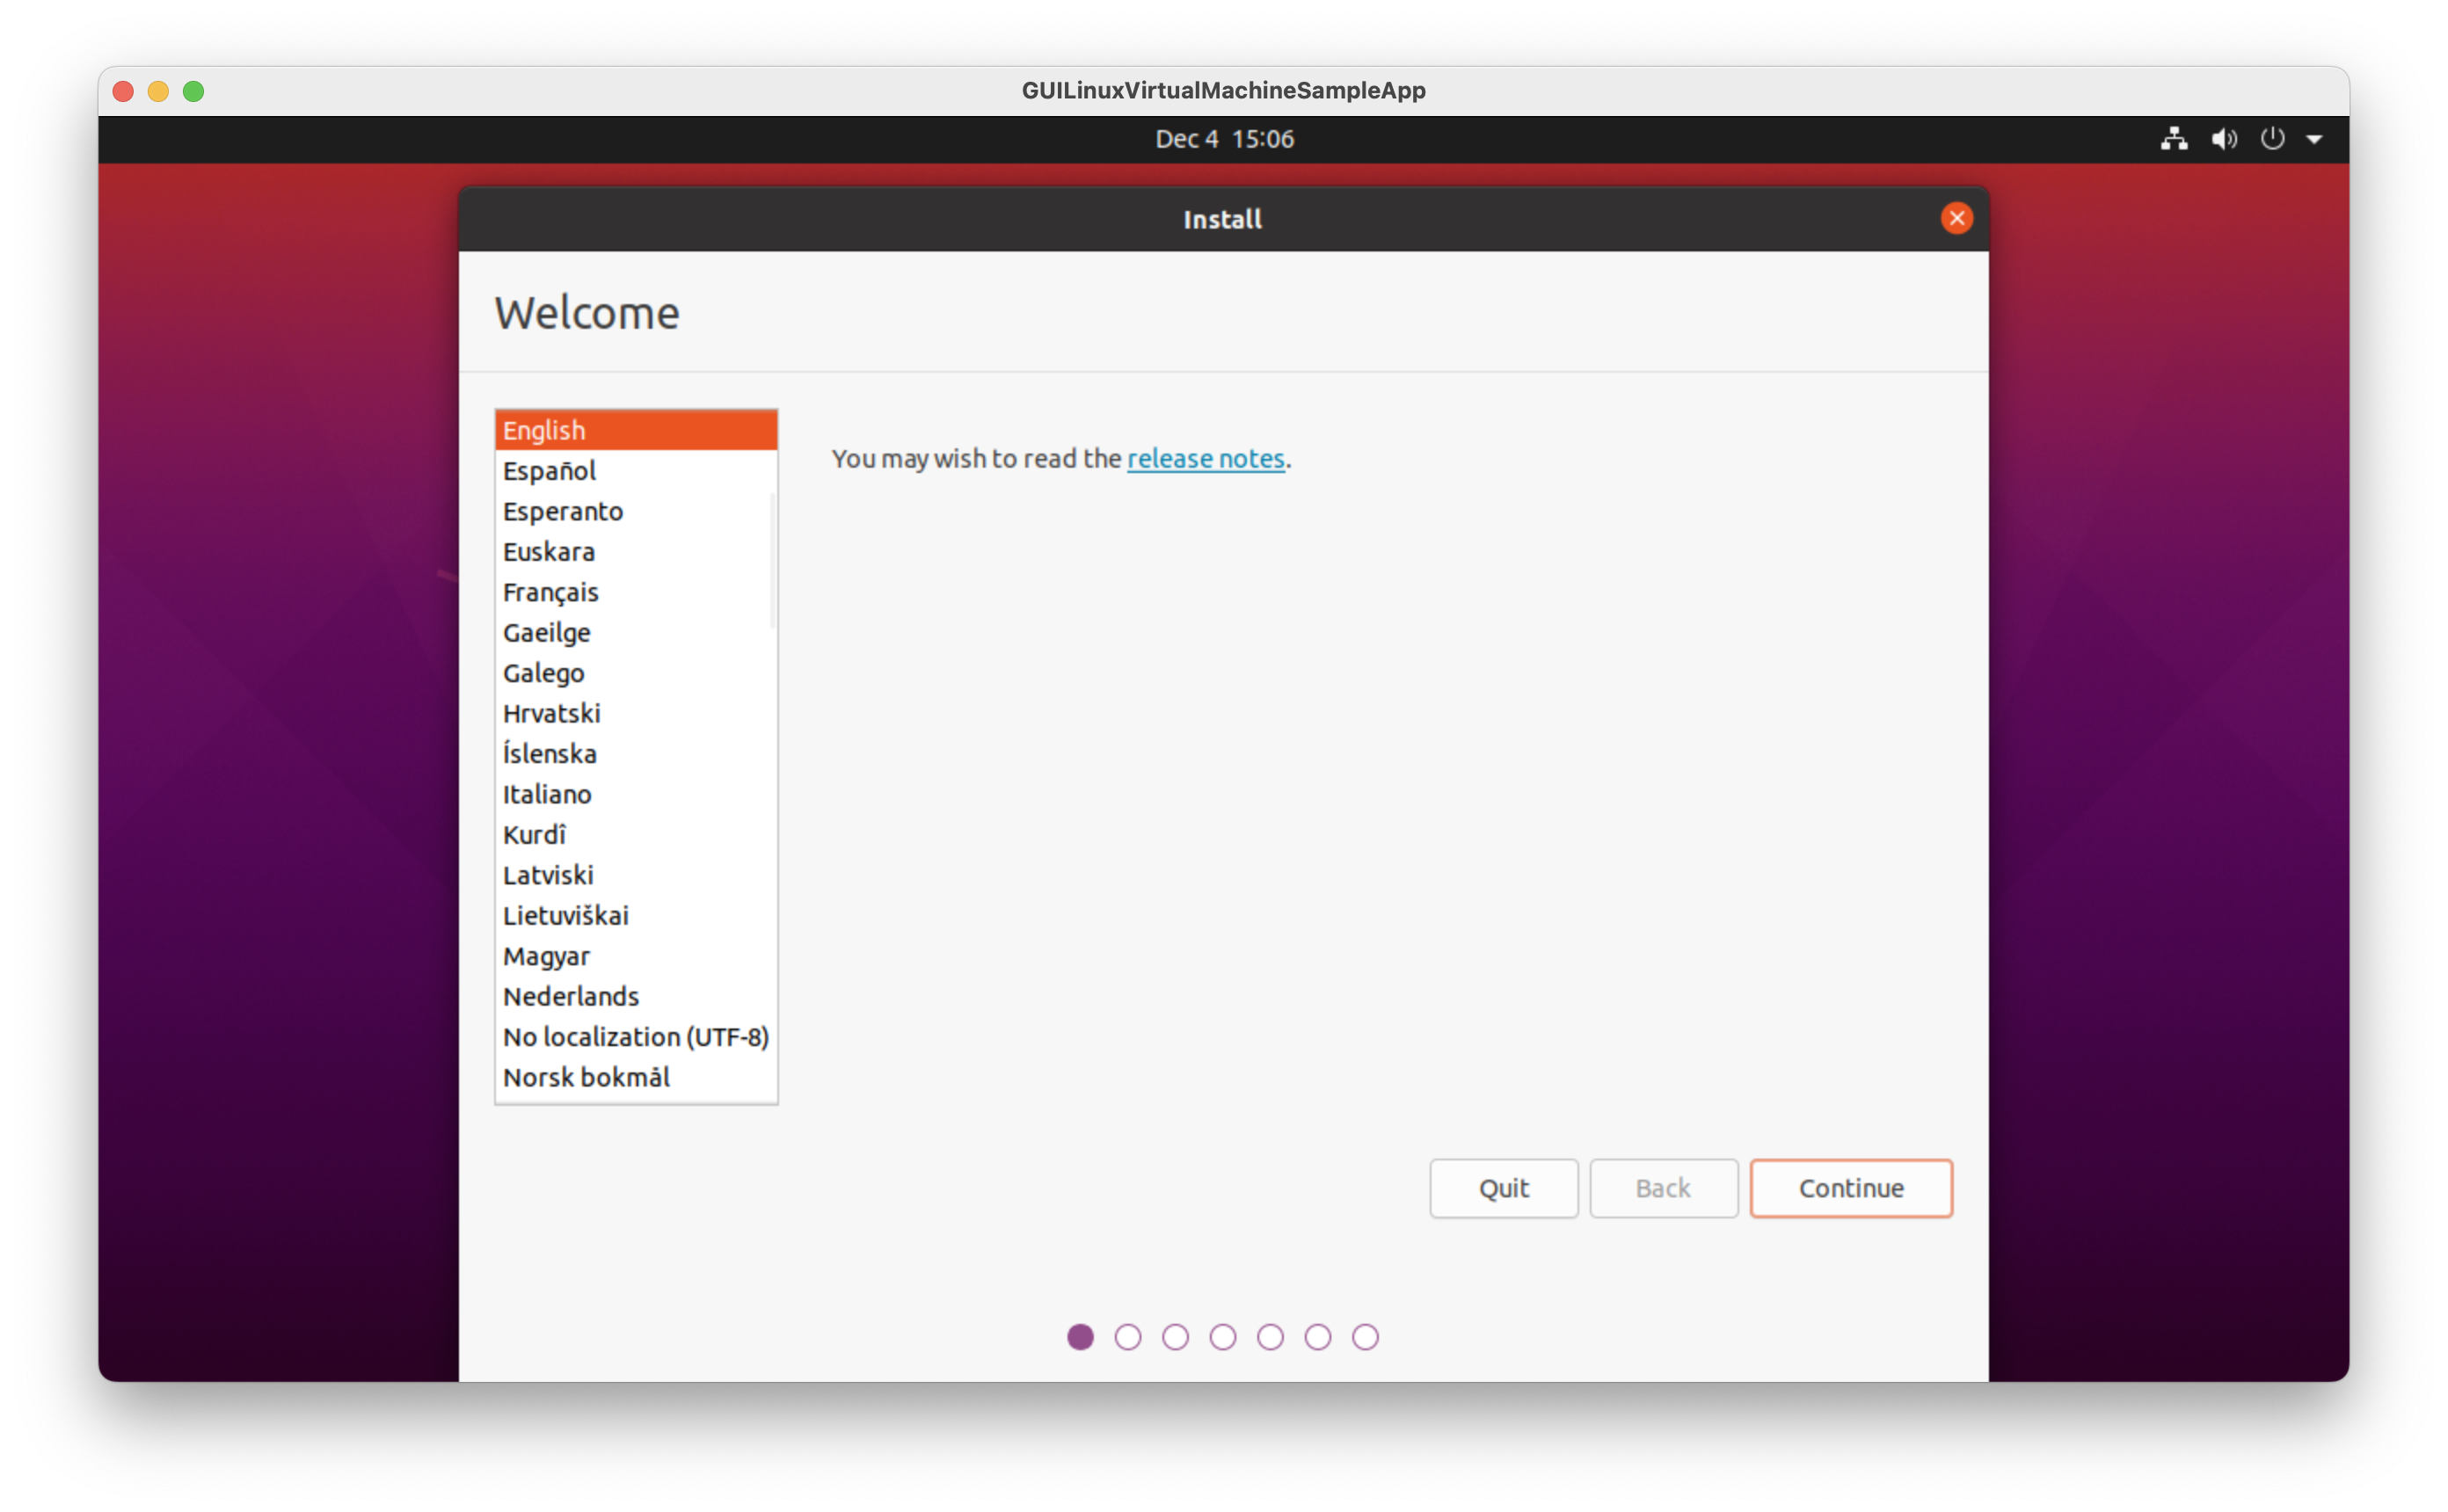Open the release notes link
This screenshot has height=1512, width=2448.
[x=1205, y=458]
